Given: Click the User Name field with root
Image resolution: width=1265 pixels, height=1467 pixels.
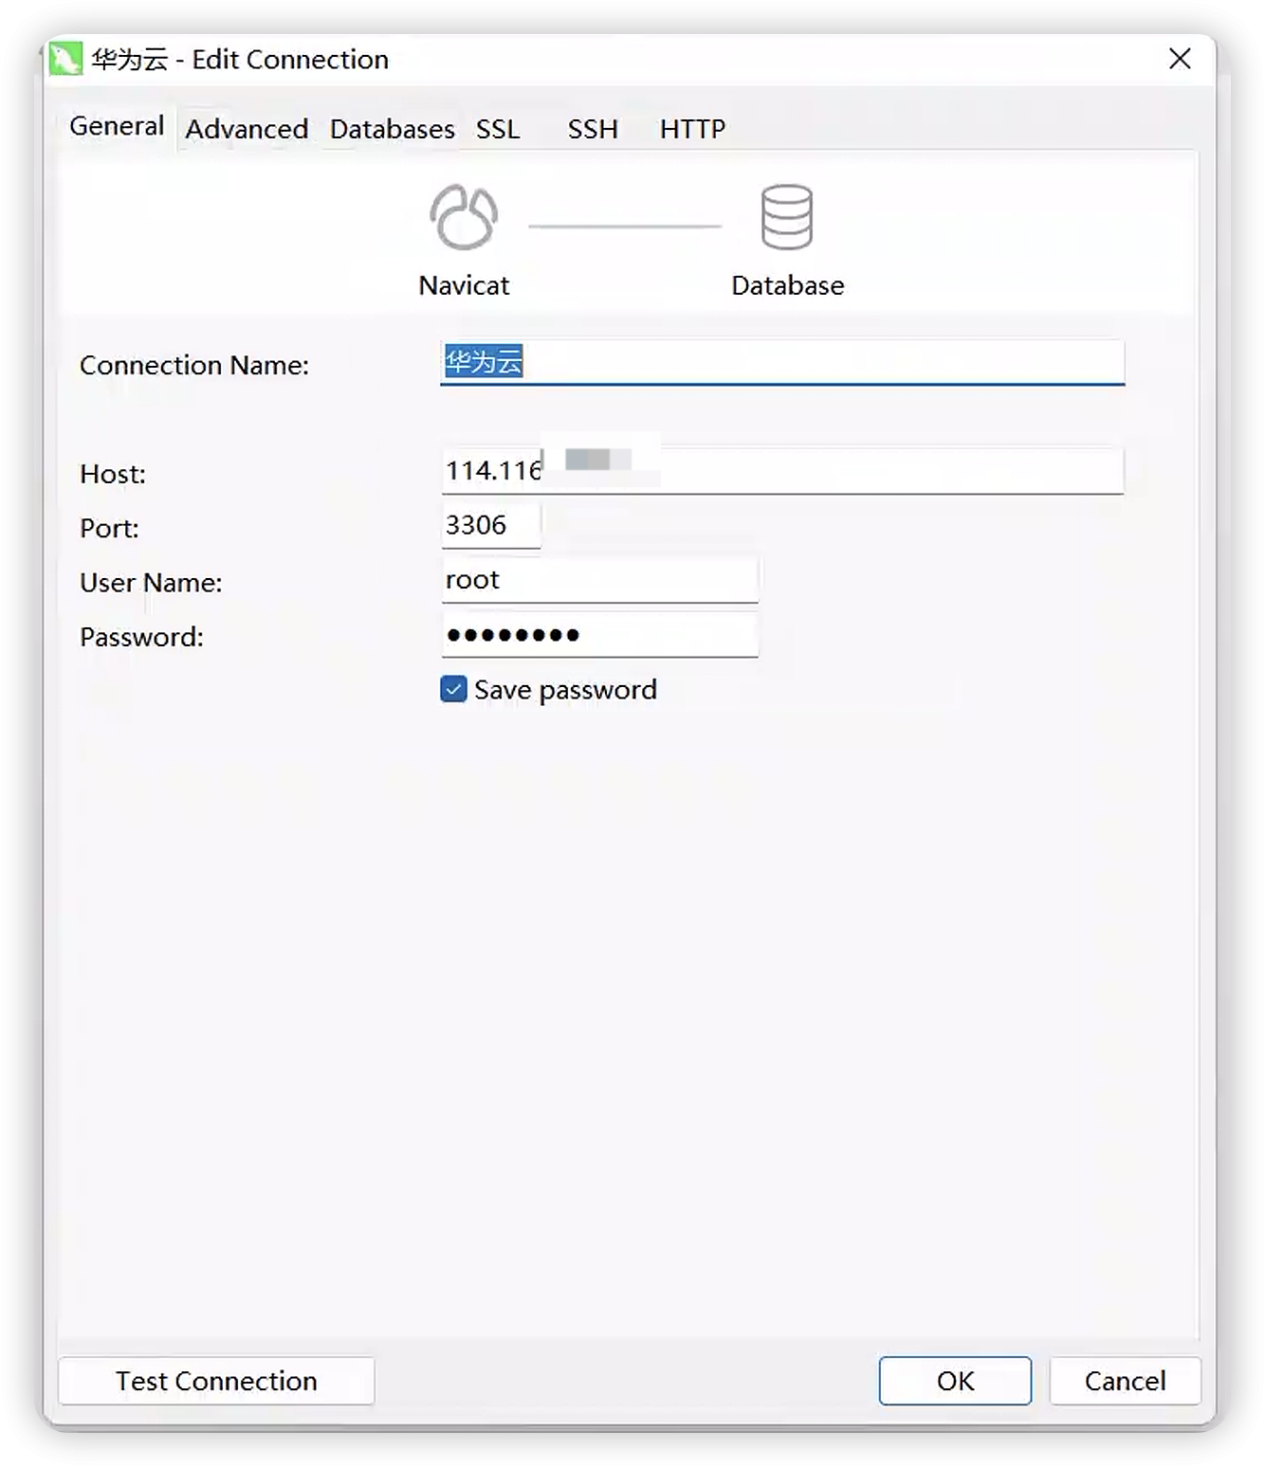Looking at the screenshot, I should 600,580.
